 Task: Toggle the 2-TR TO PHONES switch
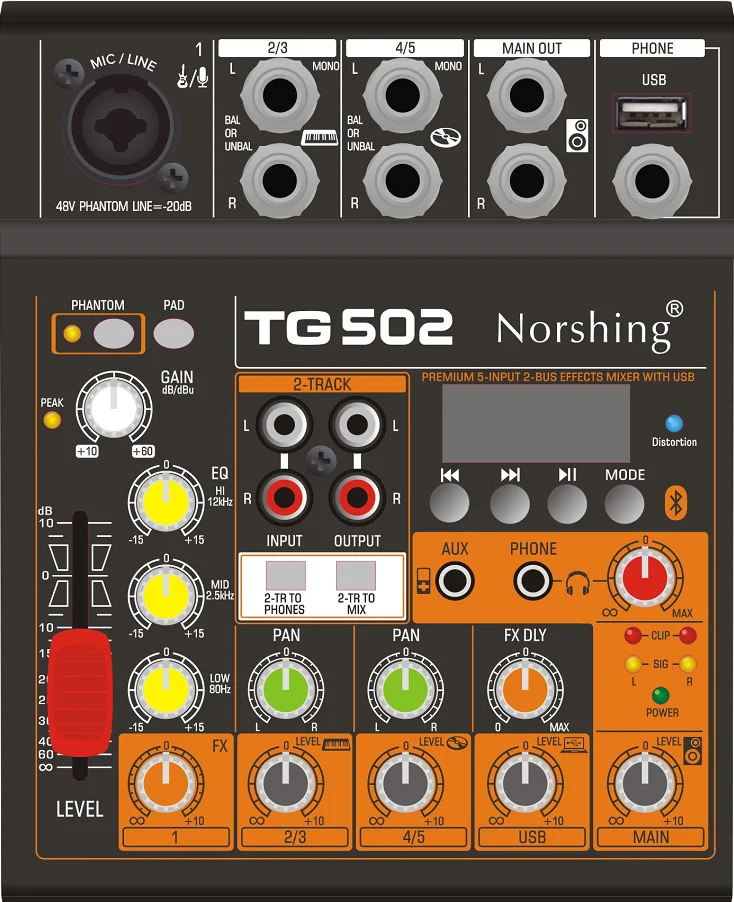[285, 576]
